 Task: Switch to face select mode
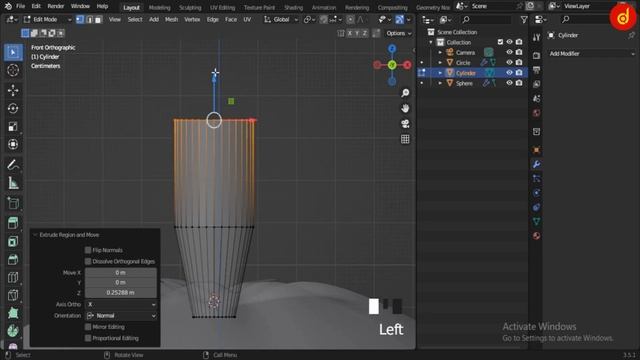pyautogui.click(x=98, y=19)
